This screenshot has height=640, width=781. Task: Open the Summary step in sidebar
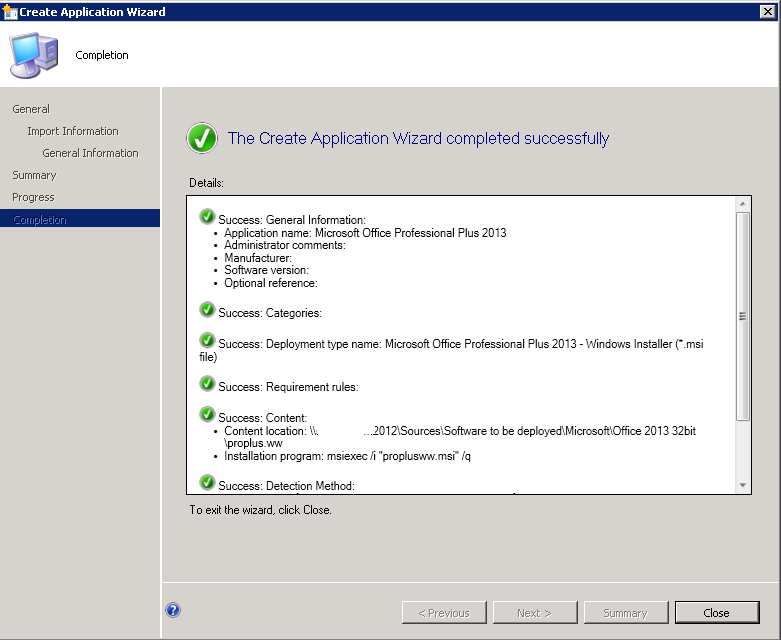click(34, 175)
